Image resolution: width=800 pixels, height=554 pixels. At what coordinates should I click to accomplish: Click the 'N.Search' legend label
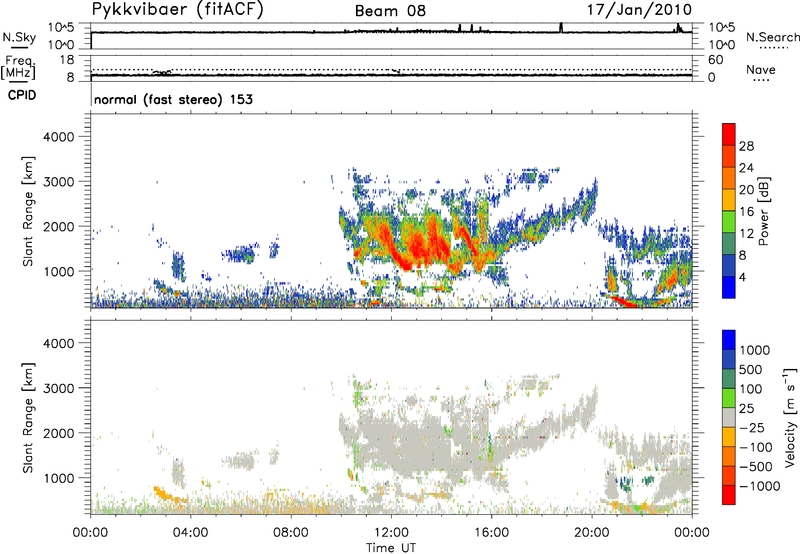[772, 37]
